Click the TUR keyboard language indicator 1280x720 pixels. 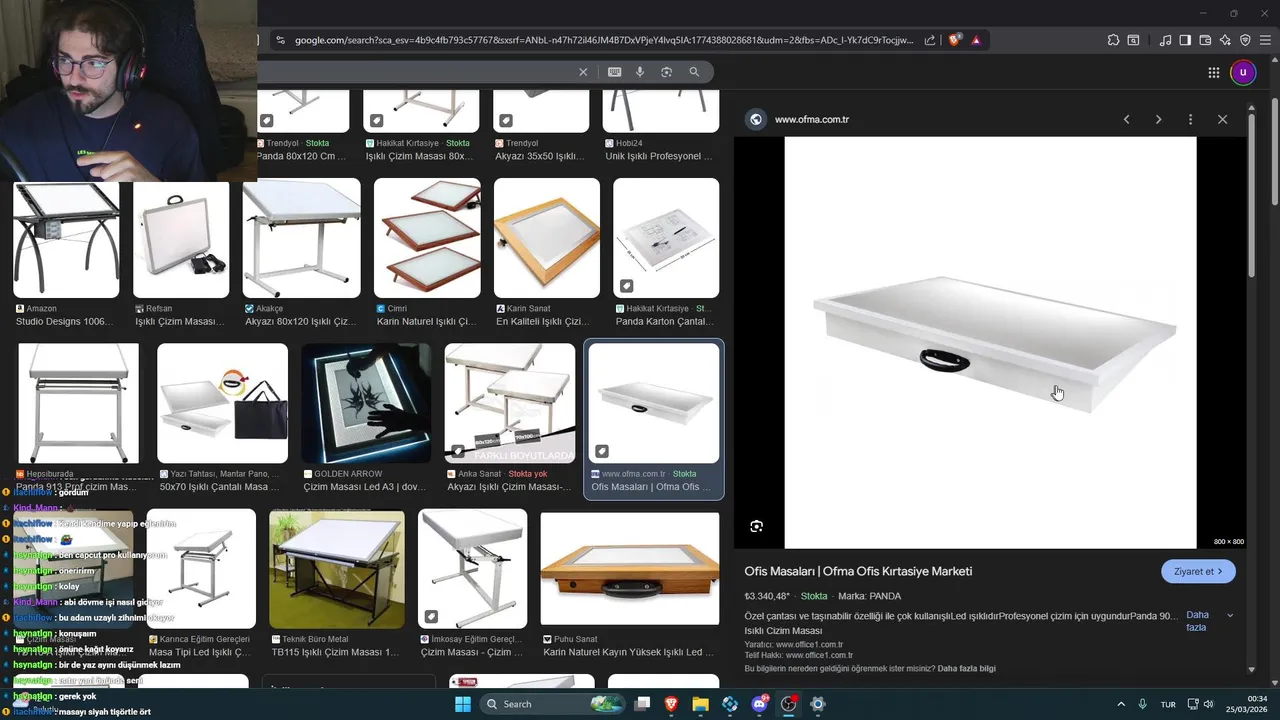(1168, 704)
